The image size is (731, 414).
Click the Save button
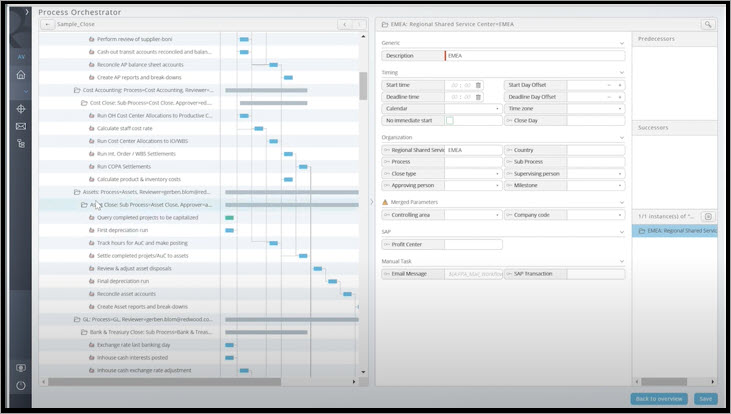[705, 399]
